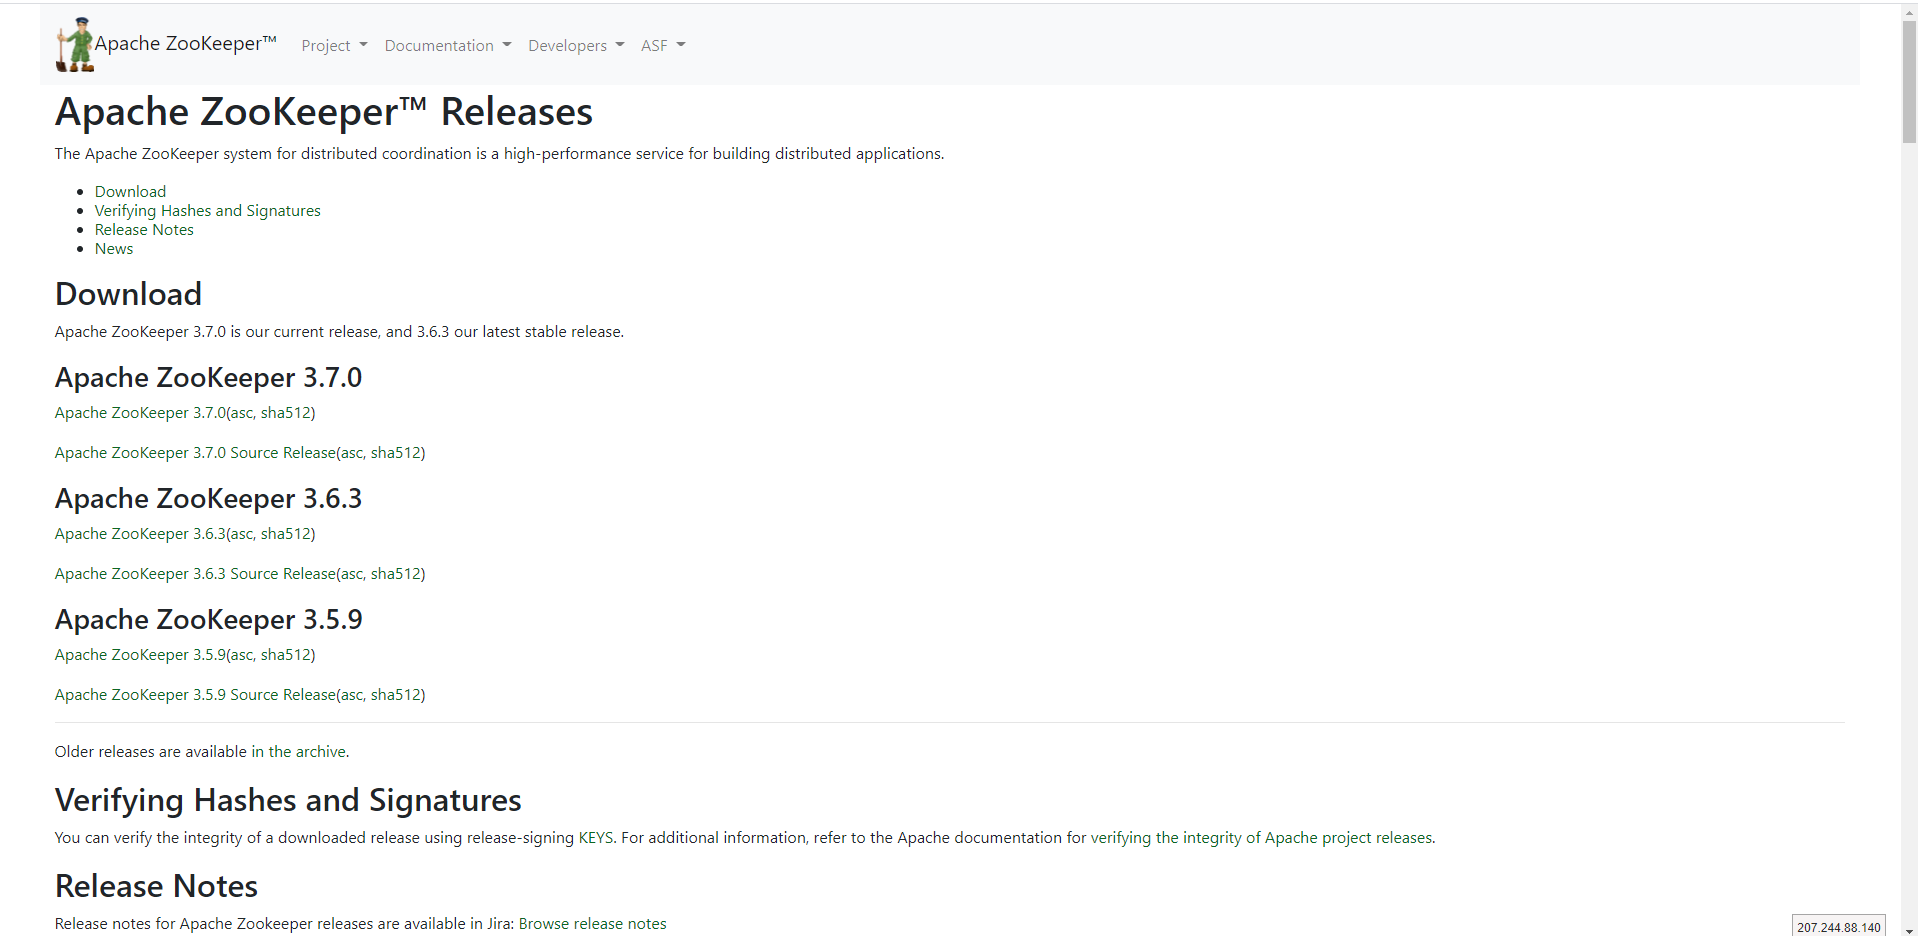Image resolution: width=1918 pixels, height=936 pixels.
Task: Open asc signature for ZooKeeper 3.7.0 binary
Action: 241,412
